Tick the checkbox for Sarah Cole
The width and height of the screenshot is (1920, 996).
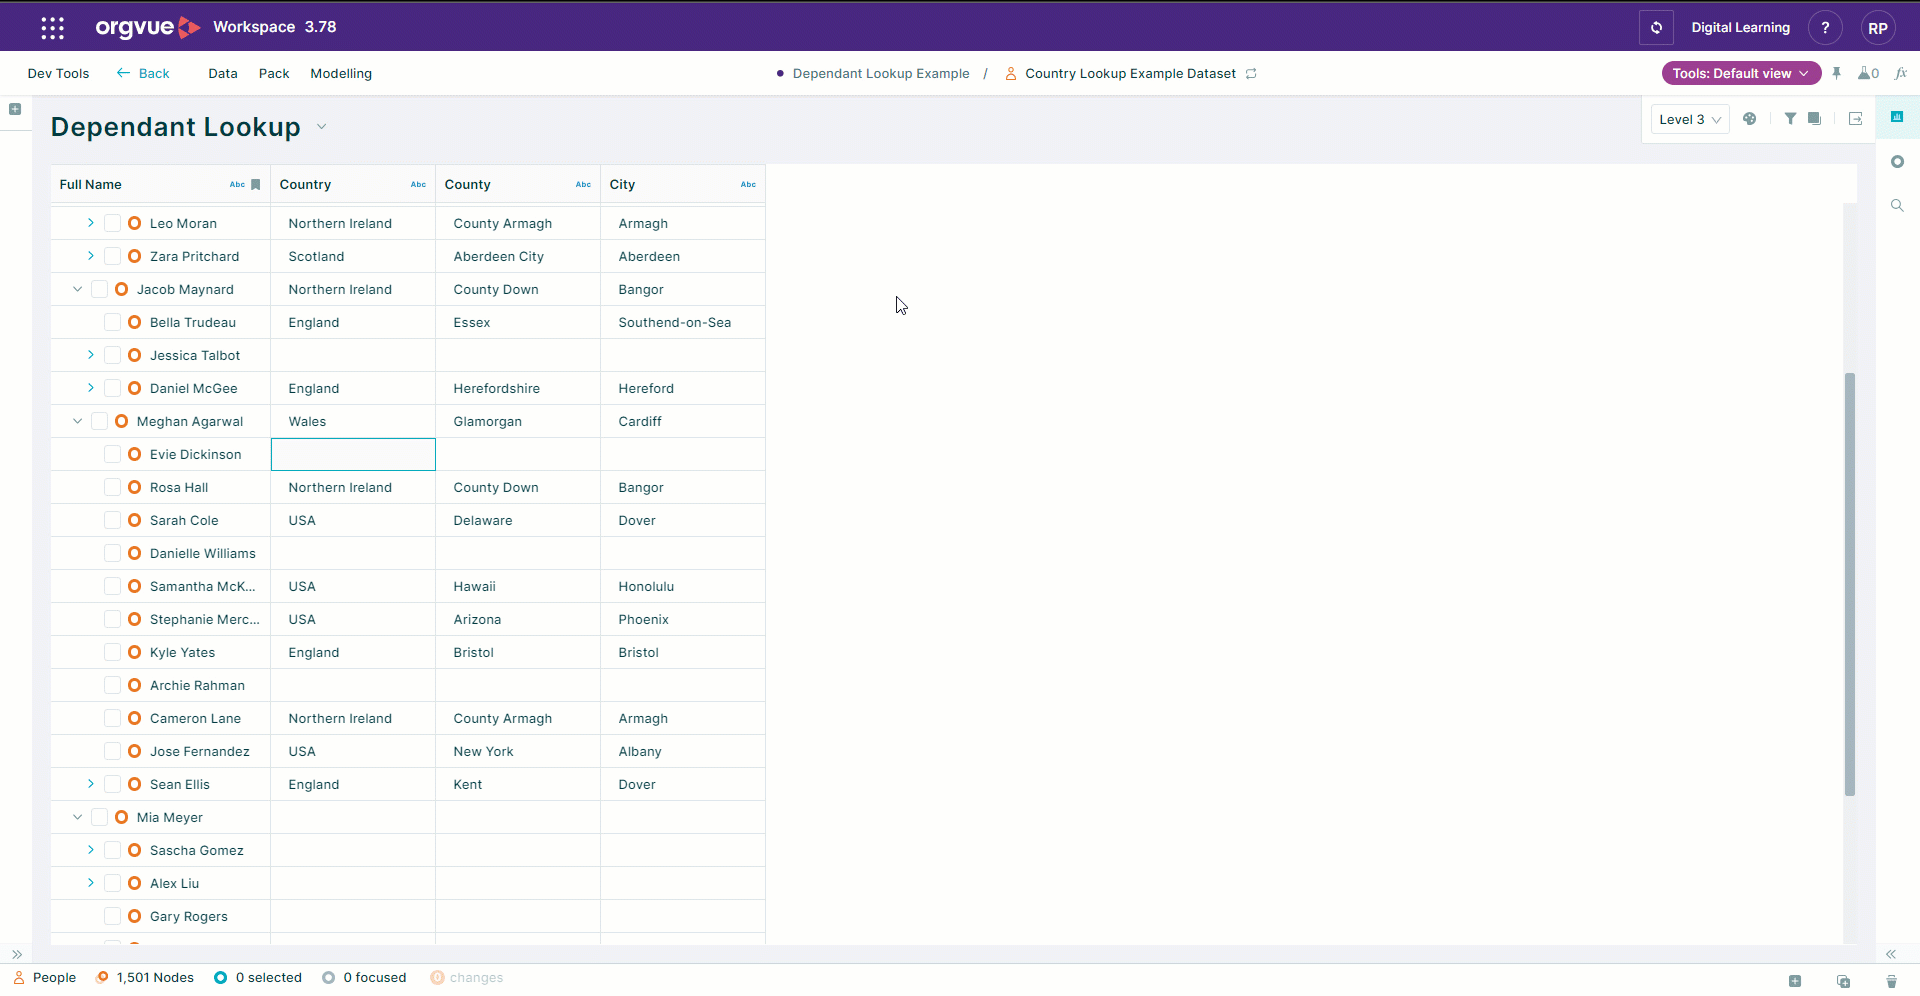pos(113,520)
